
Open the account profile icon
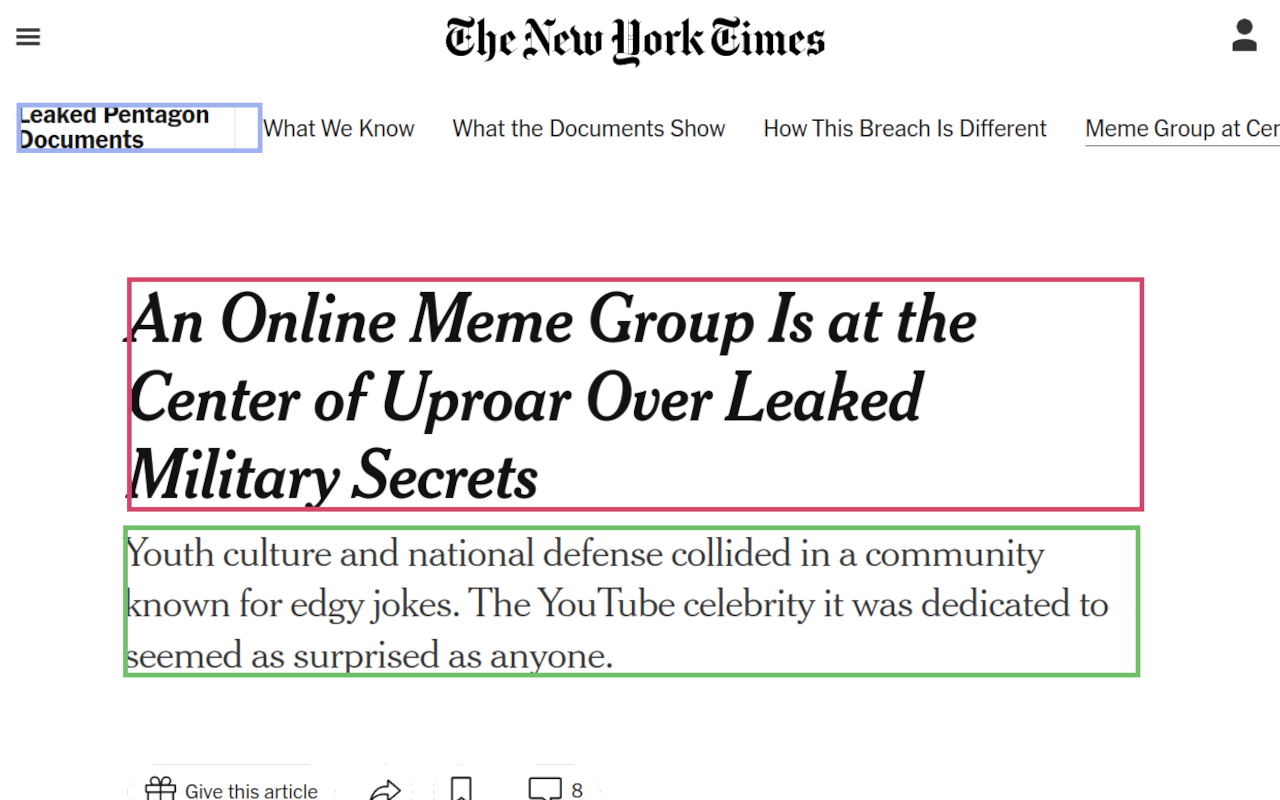1244,36
